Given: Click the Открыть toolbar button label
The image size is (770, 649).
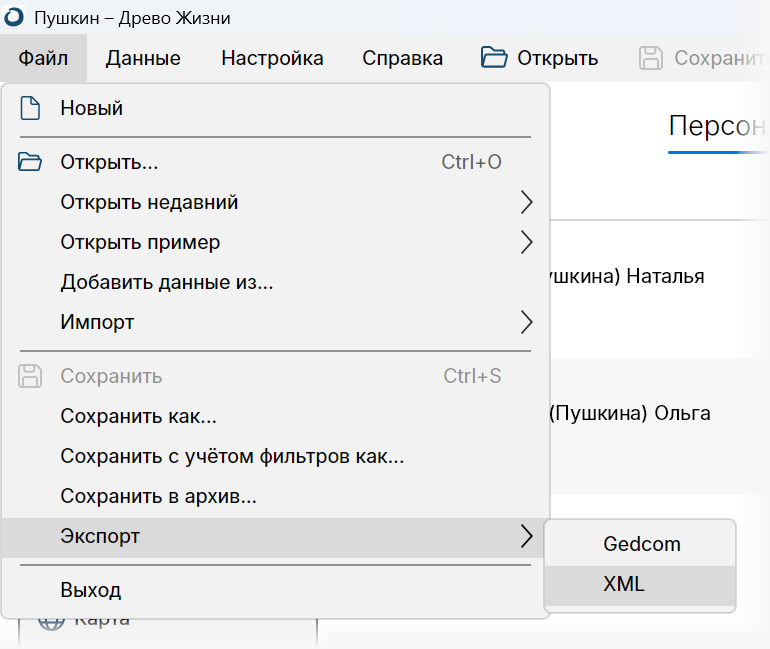Looking at the screenshot, I should (557, 58).
